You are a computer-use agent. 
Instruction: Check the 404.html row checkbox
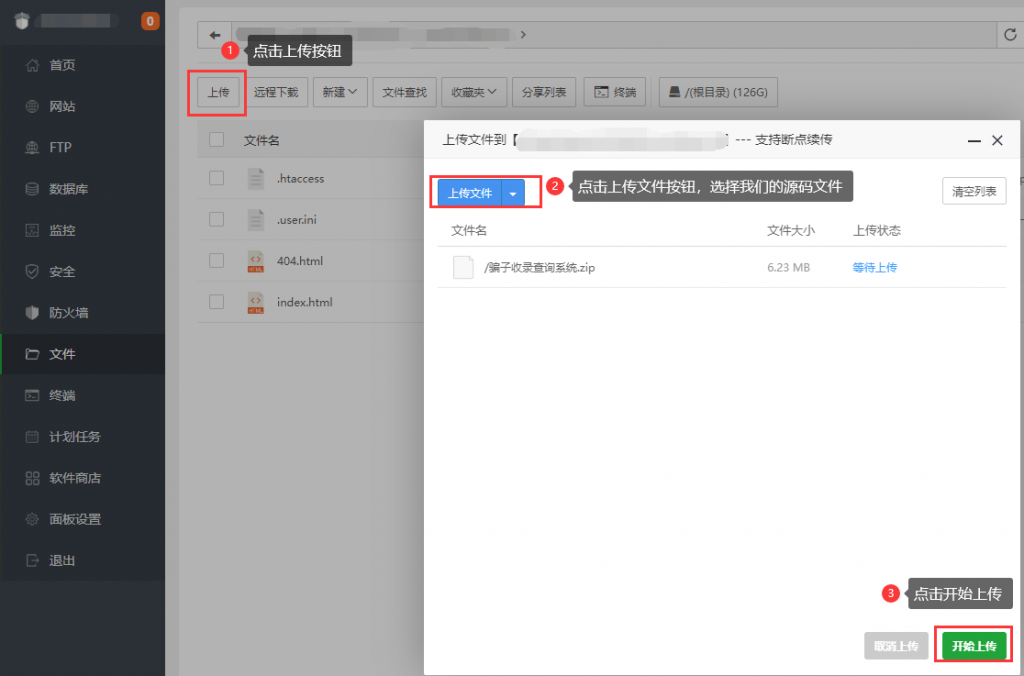(216, 261)
